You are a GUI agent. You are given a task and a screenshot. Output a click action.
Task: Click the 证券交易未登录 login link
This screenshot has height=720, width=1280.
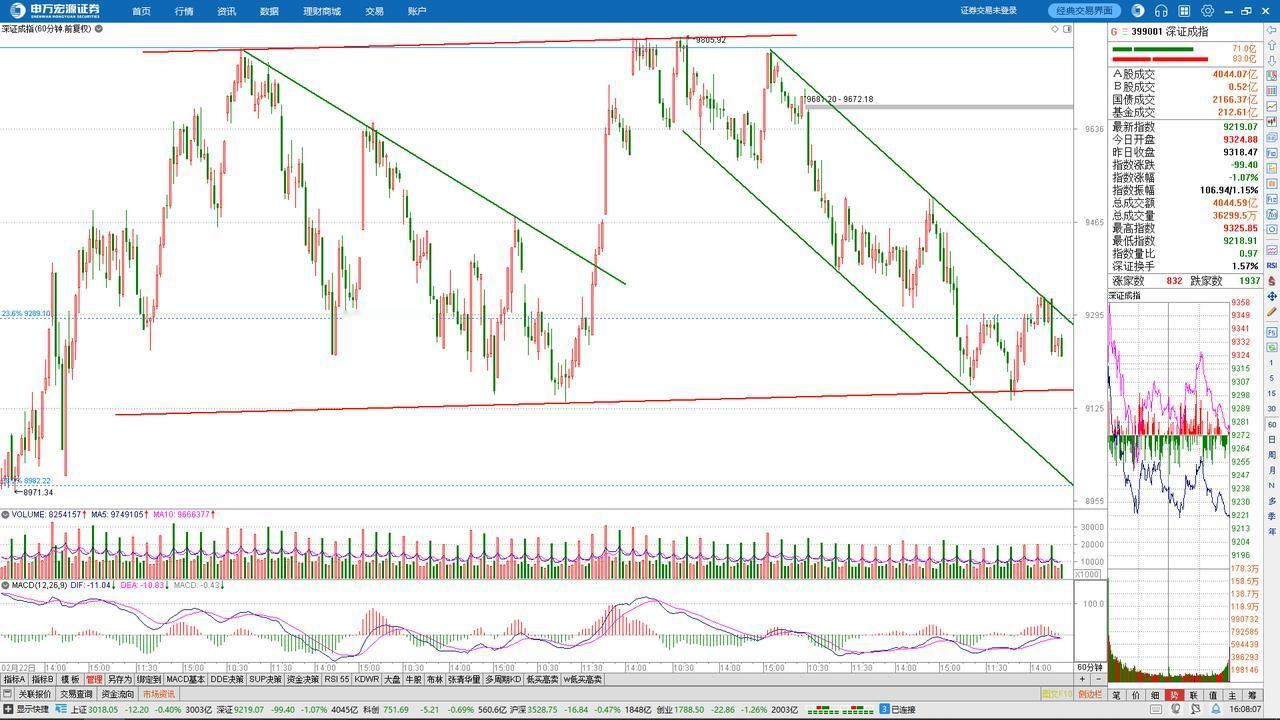[989, 11]
